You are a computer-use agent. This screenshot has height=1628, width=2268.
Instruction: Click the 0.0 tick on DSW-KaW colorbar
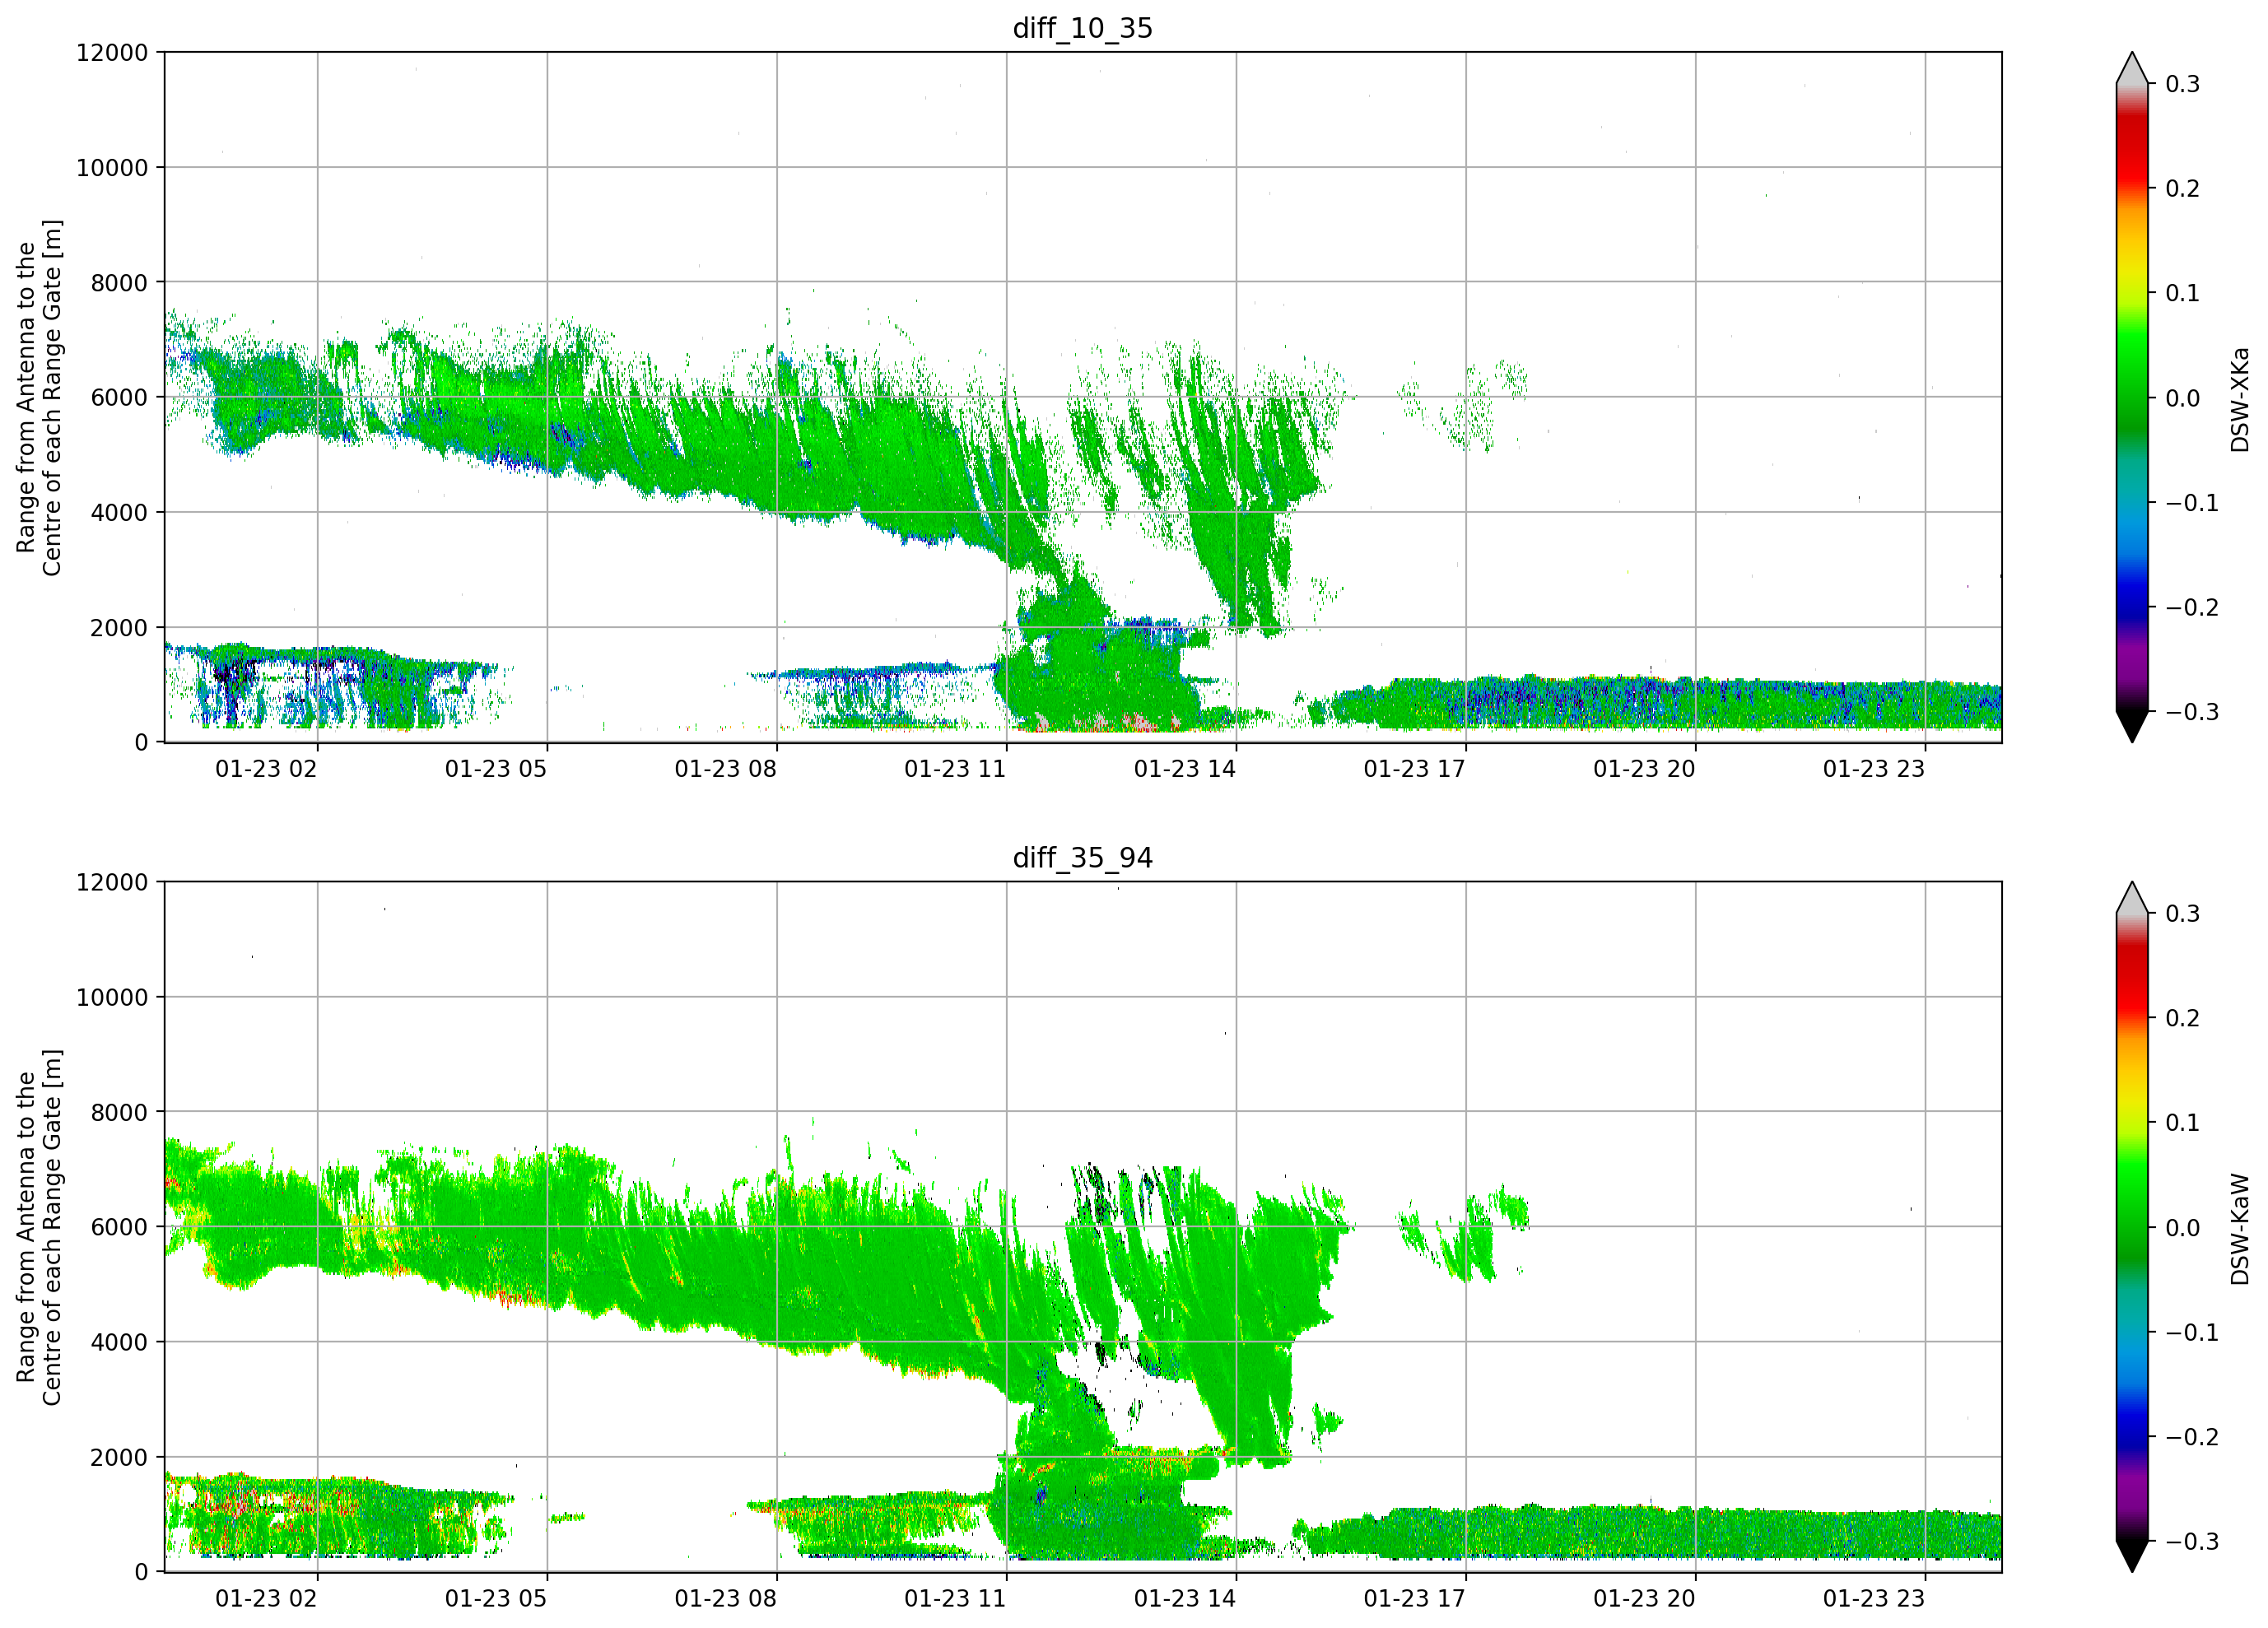pyautogui.click(x=2182, y=1228)
